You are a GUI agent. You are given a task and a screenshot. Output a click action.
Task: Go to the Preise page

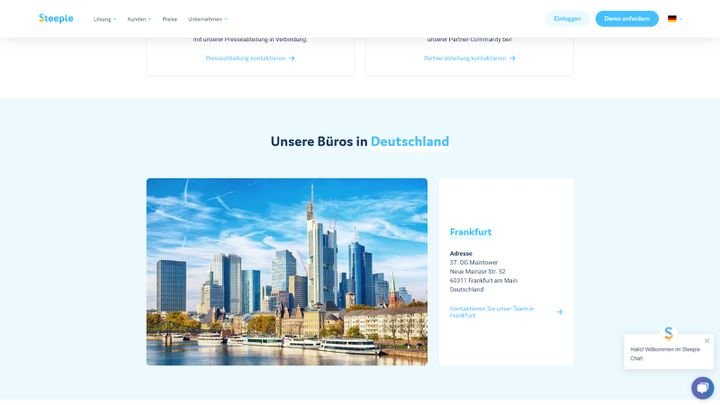click(x=169, y=19)
